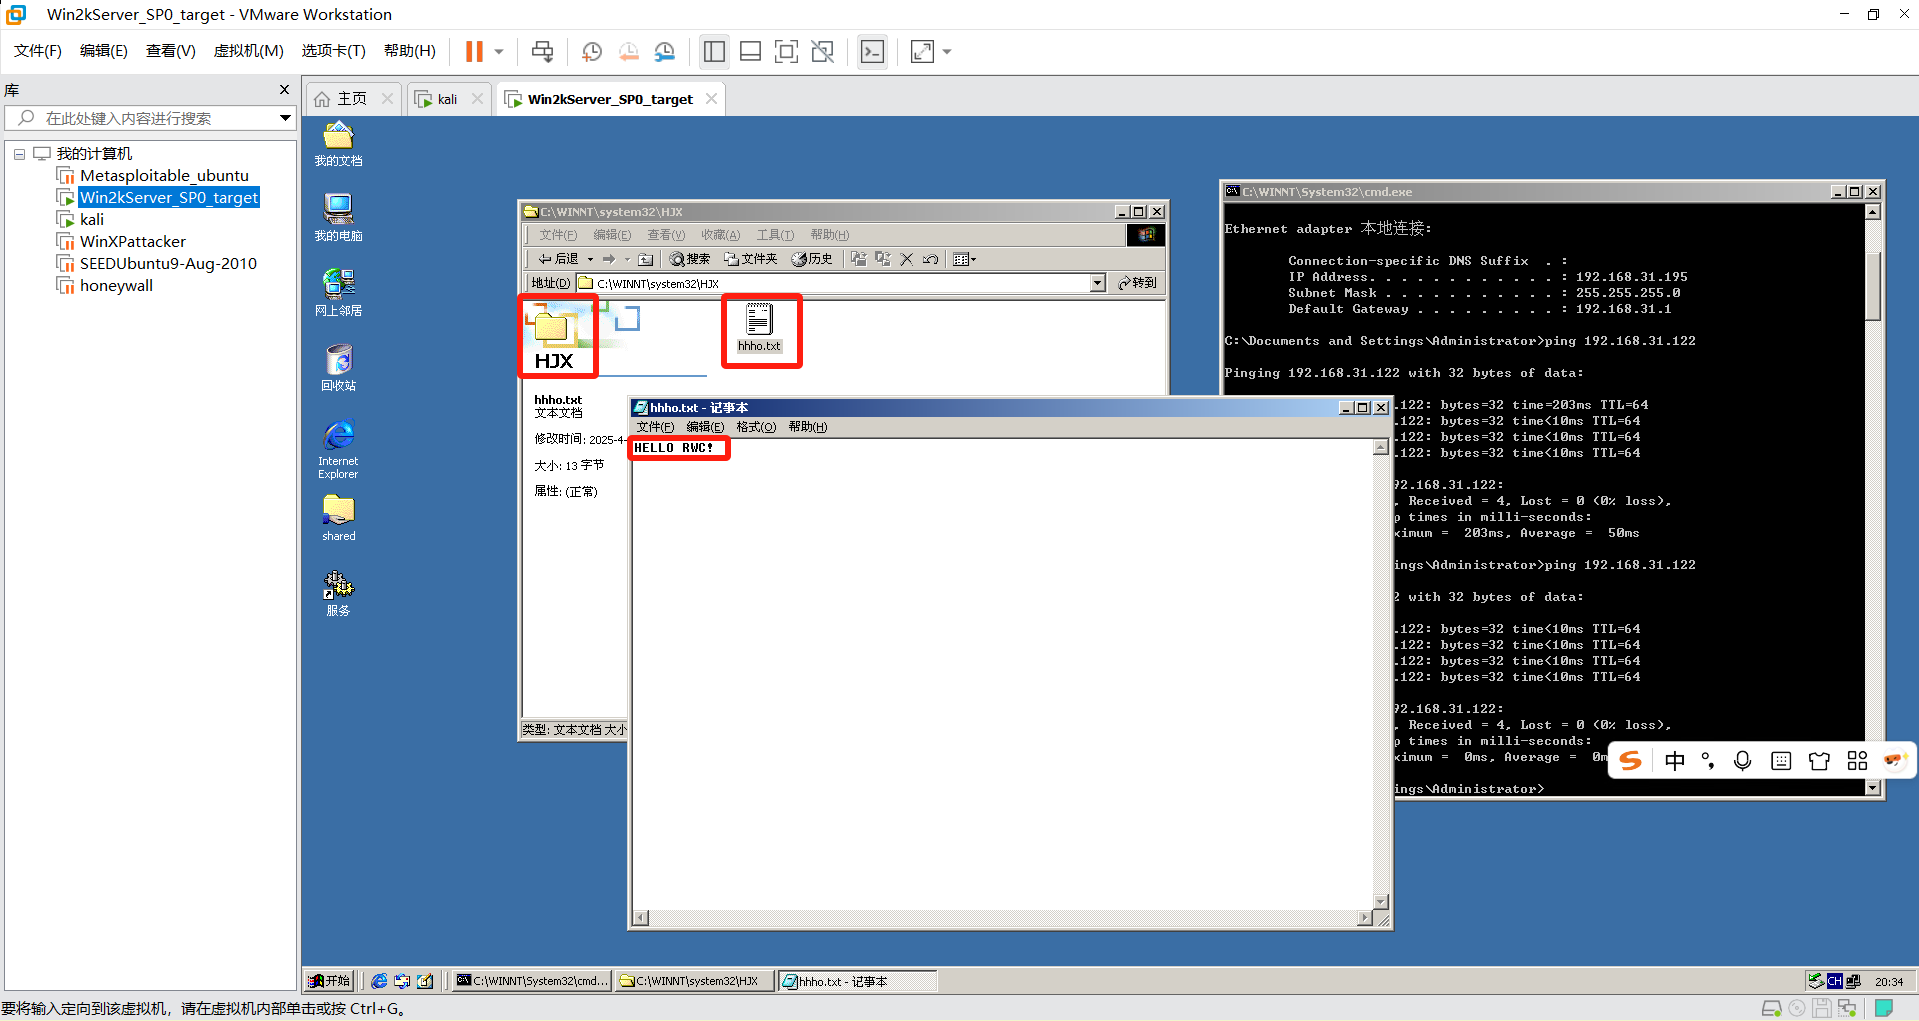Click the Notepad horizontal scrollbar right arrow

coord(1365,918)
